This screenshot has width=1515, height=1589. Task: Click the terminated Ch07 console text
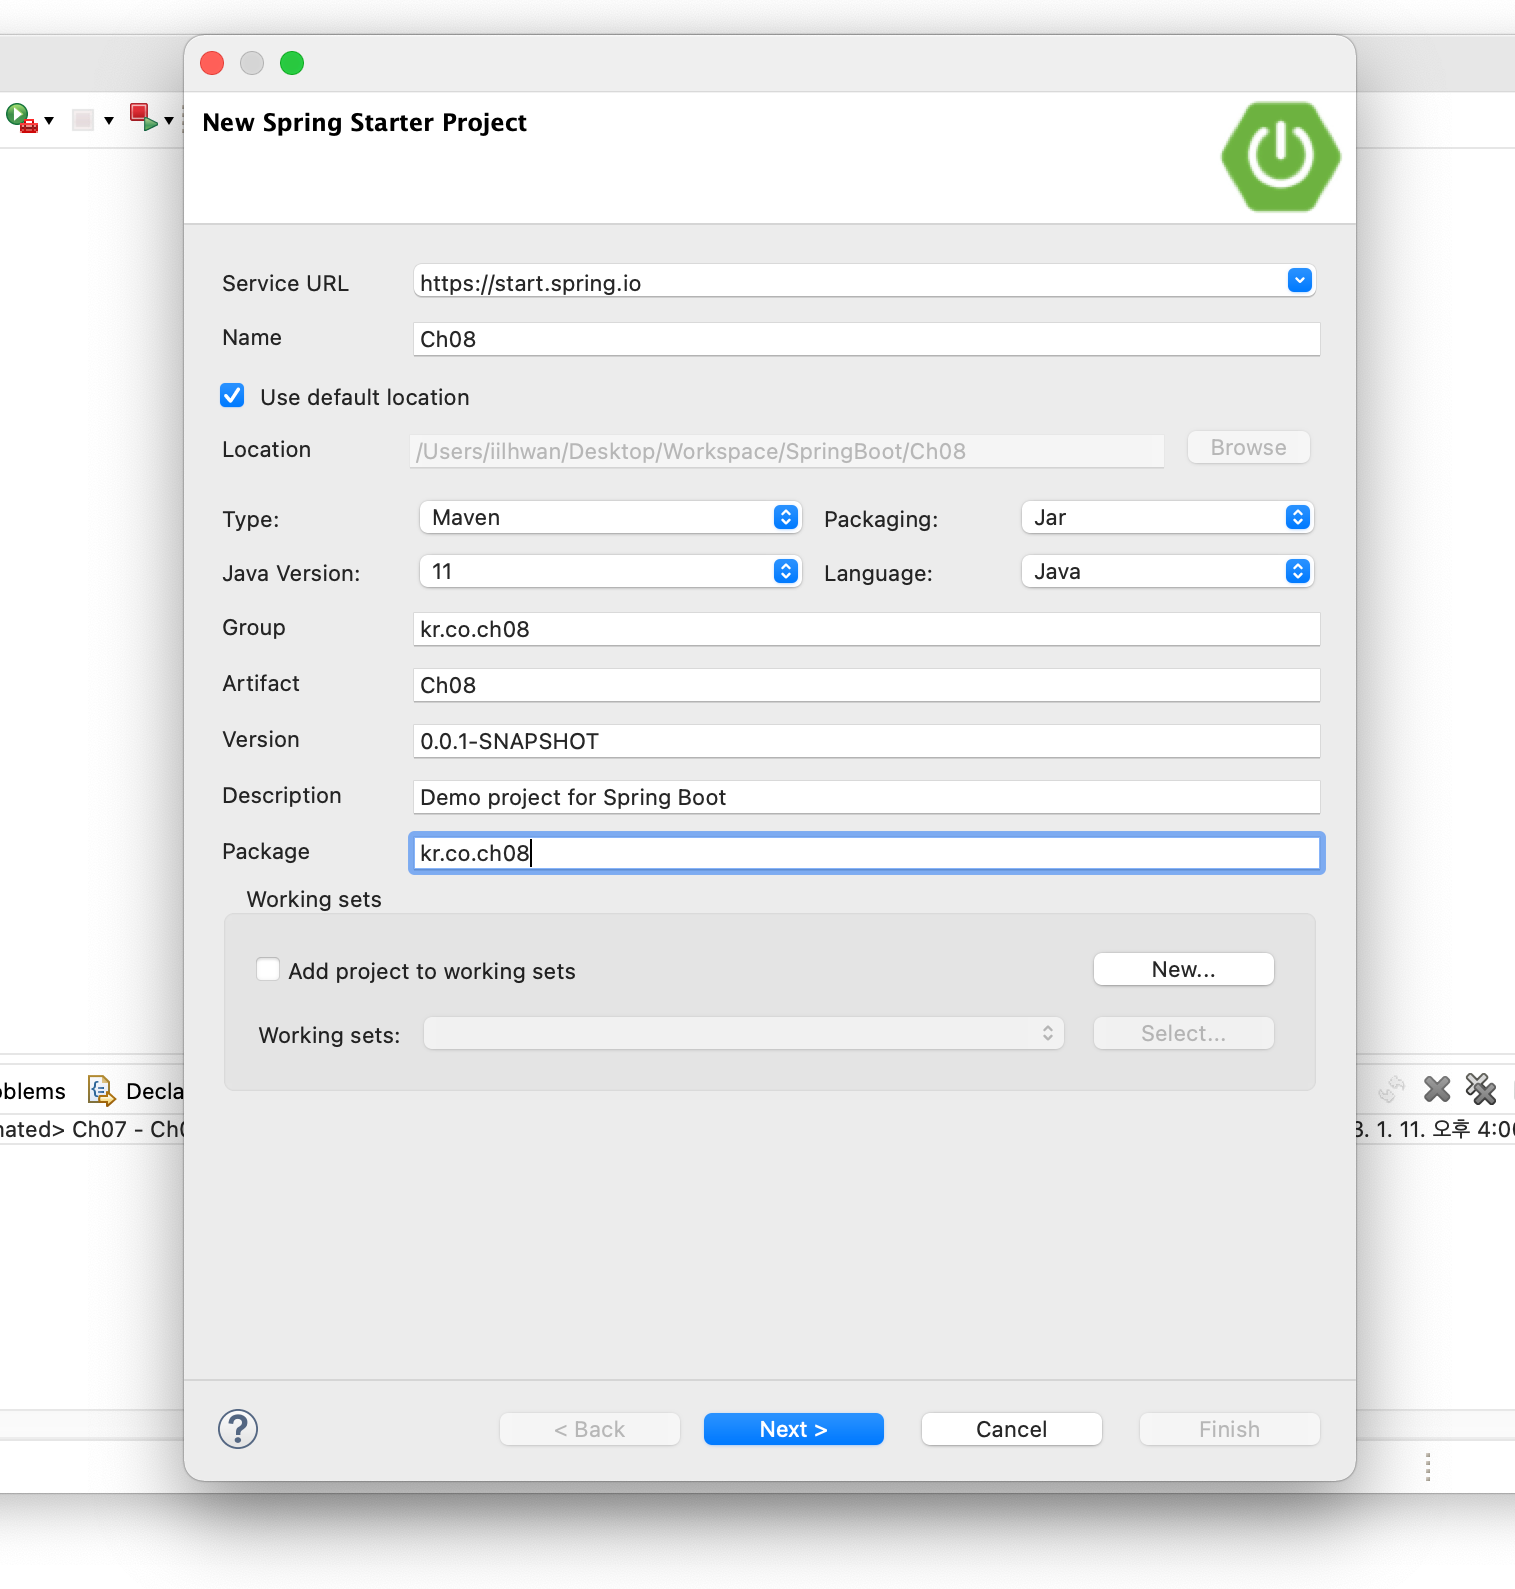[x=92, y=1129]
